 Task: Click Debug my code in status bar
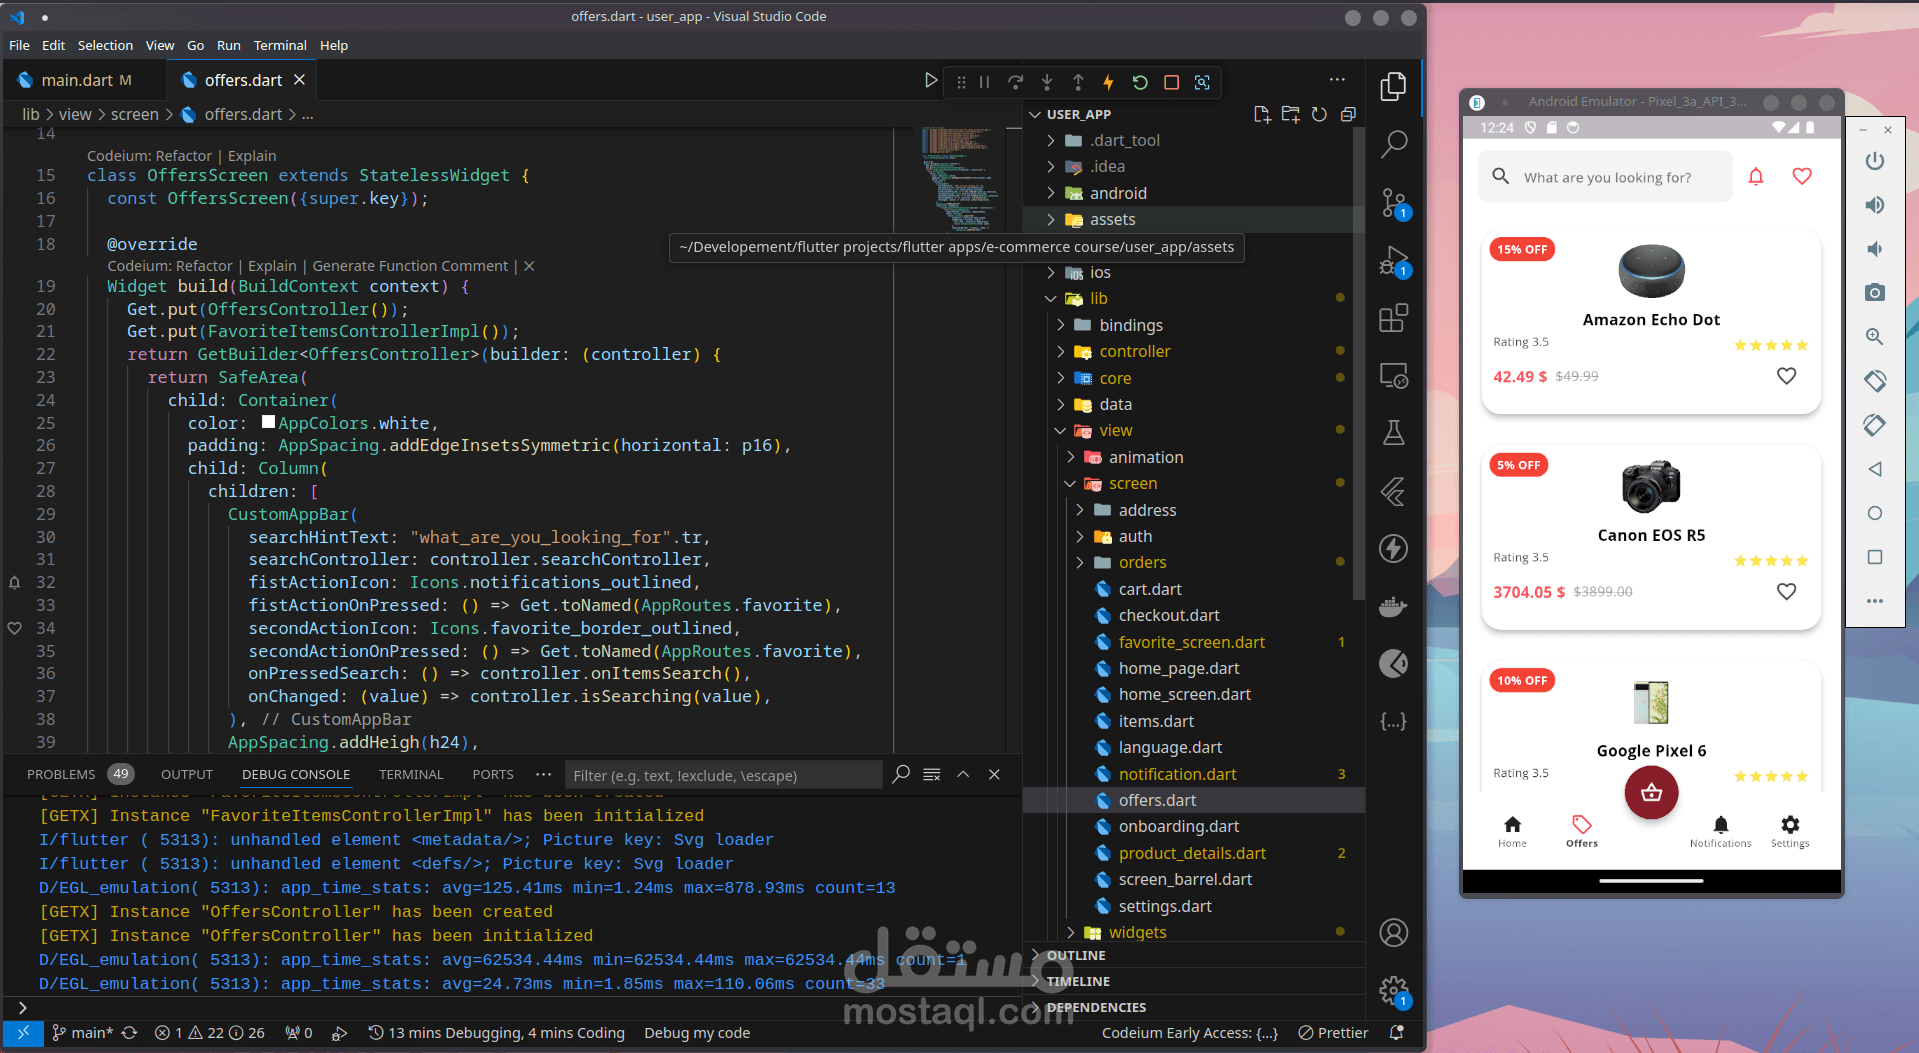point(697,1033)
